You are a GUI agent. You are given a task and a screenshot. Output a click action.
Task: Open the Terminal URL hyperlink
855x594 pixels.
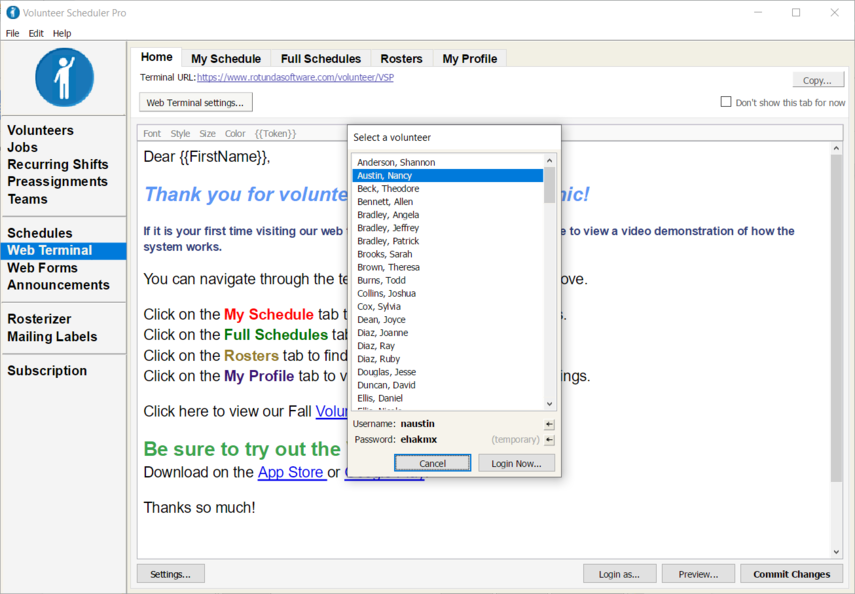click(x=295, y=77)
